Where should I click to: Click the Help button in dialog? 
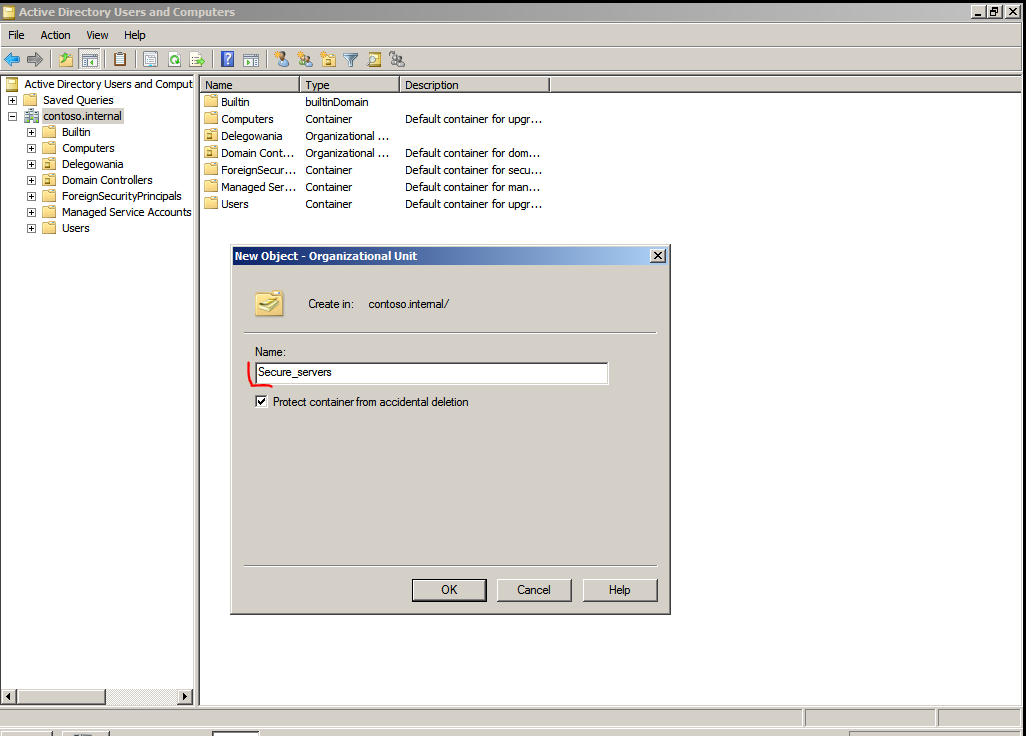click(x=620, y=590)
